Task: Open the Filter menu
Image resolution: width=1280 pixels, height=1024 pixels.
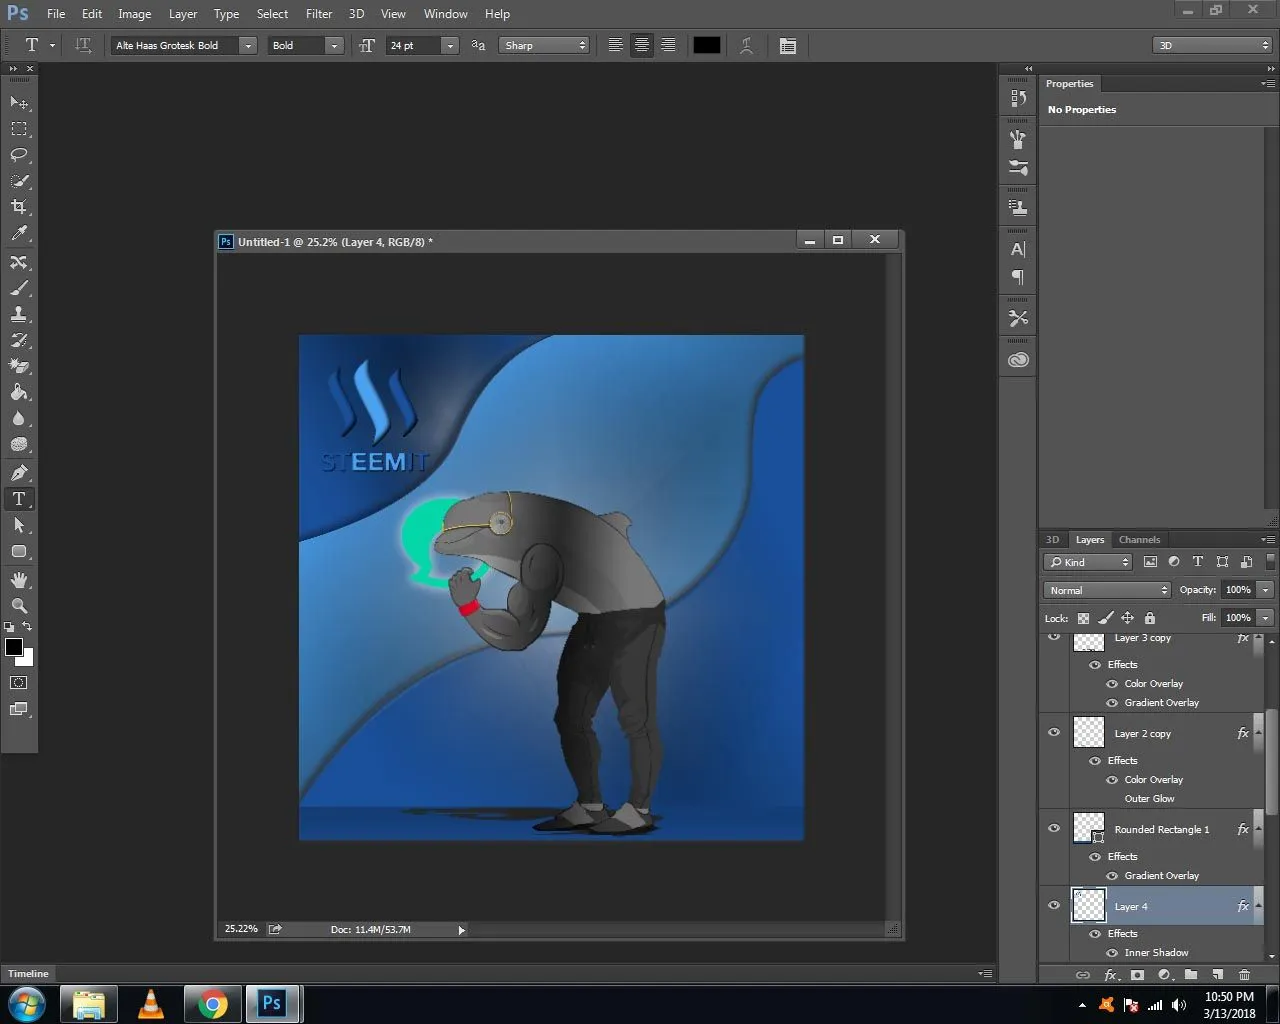Action: coord(319,14)
